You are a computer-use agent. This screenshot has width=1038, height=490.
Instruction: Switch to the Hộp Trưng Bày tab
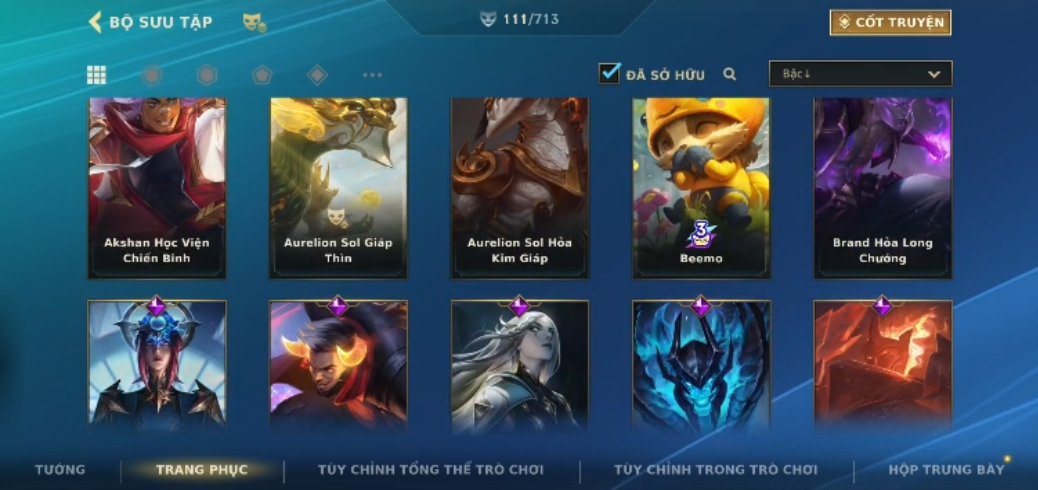(x=947, y=470)
